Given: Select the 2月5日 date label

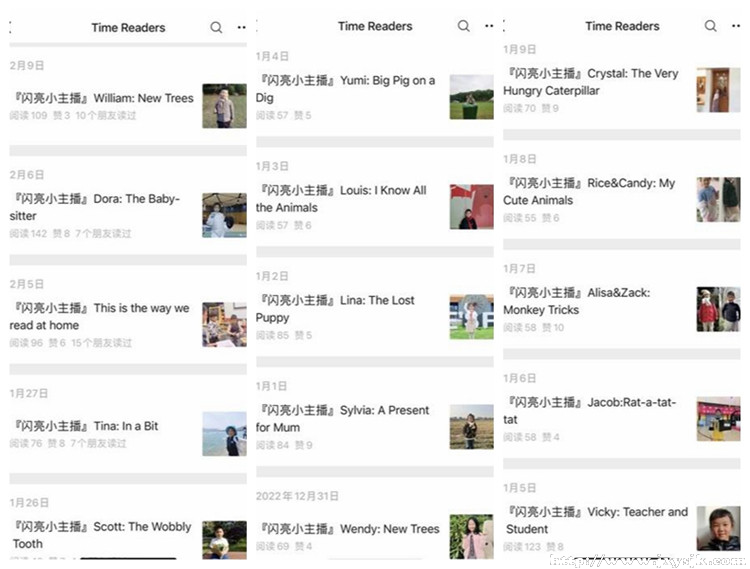Looking at the screenshot, I should pos(27,284).
